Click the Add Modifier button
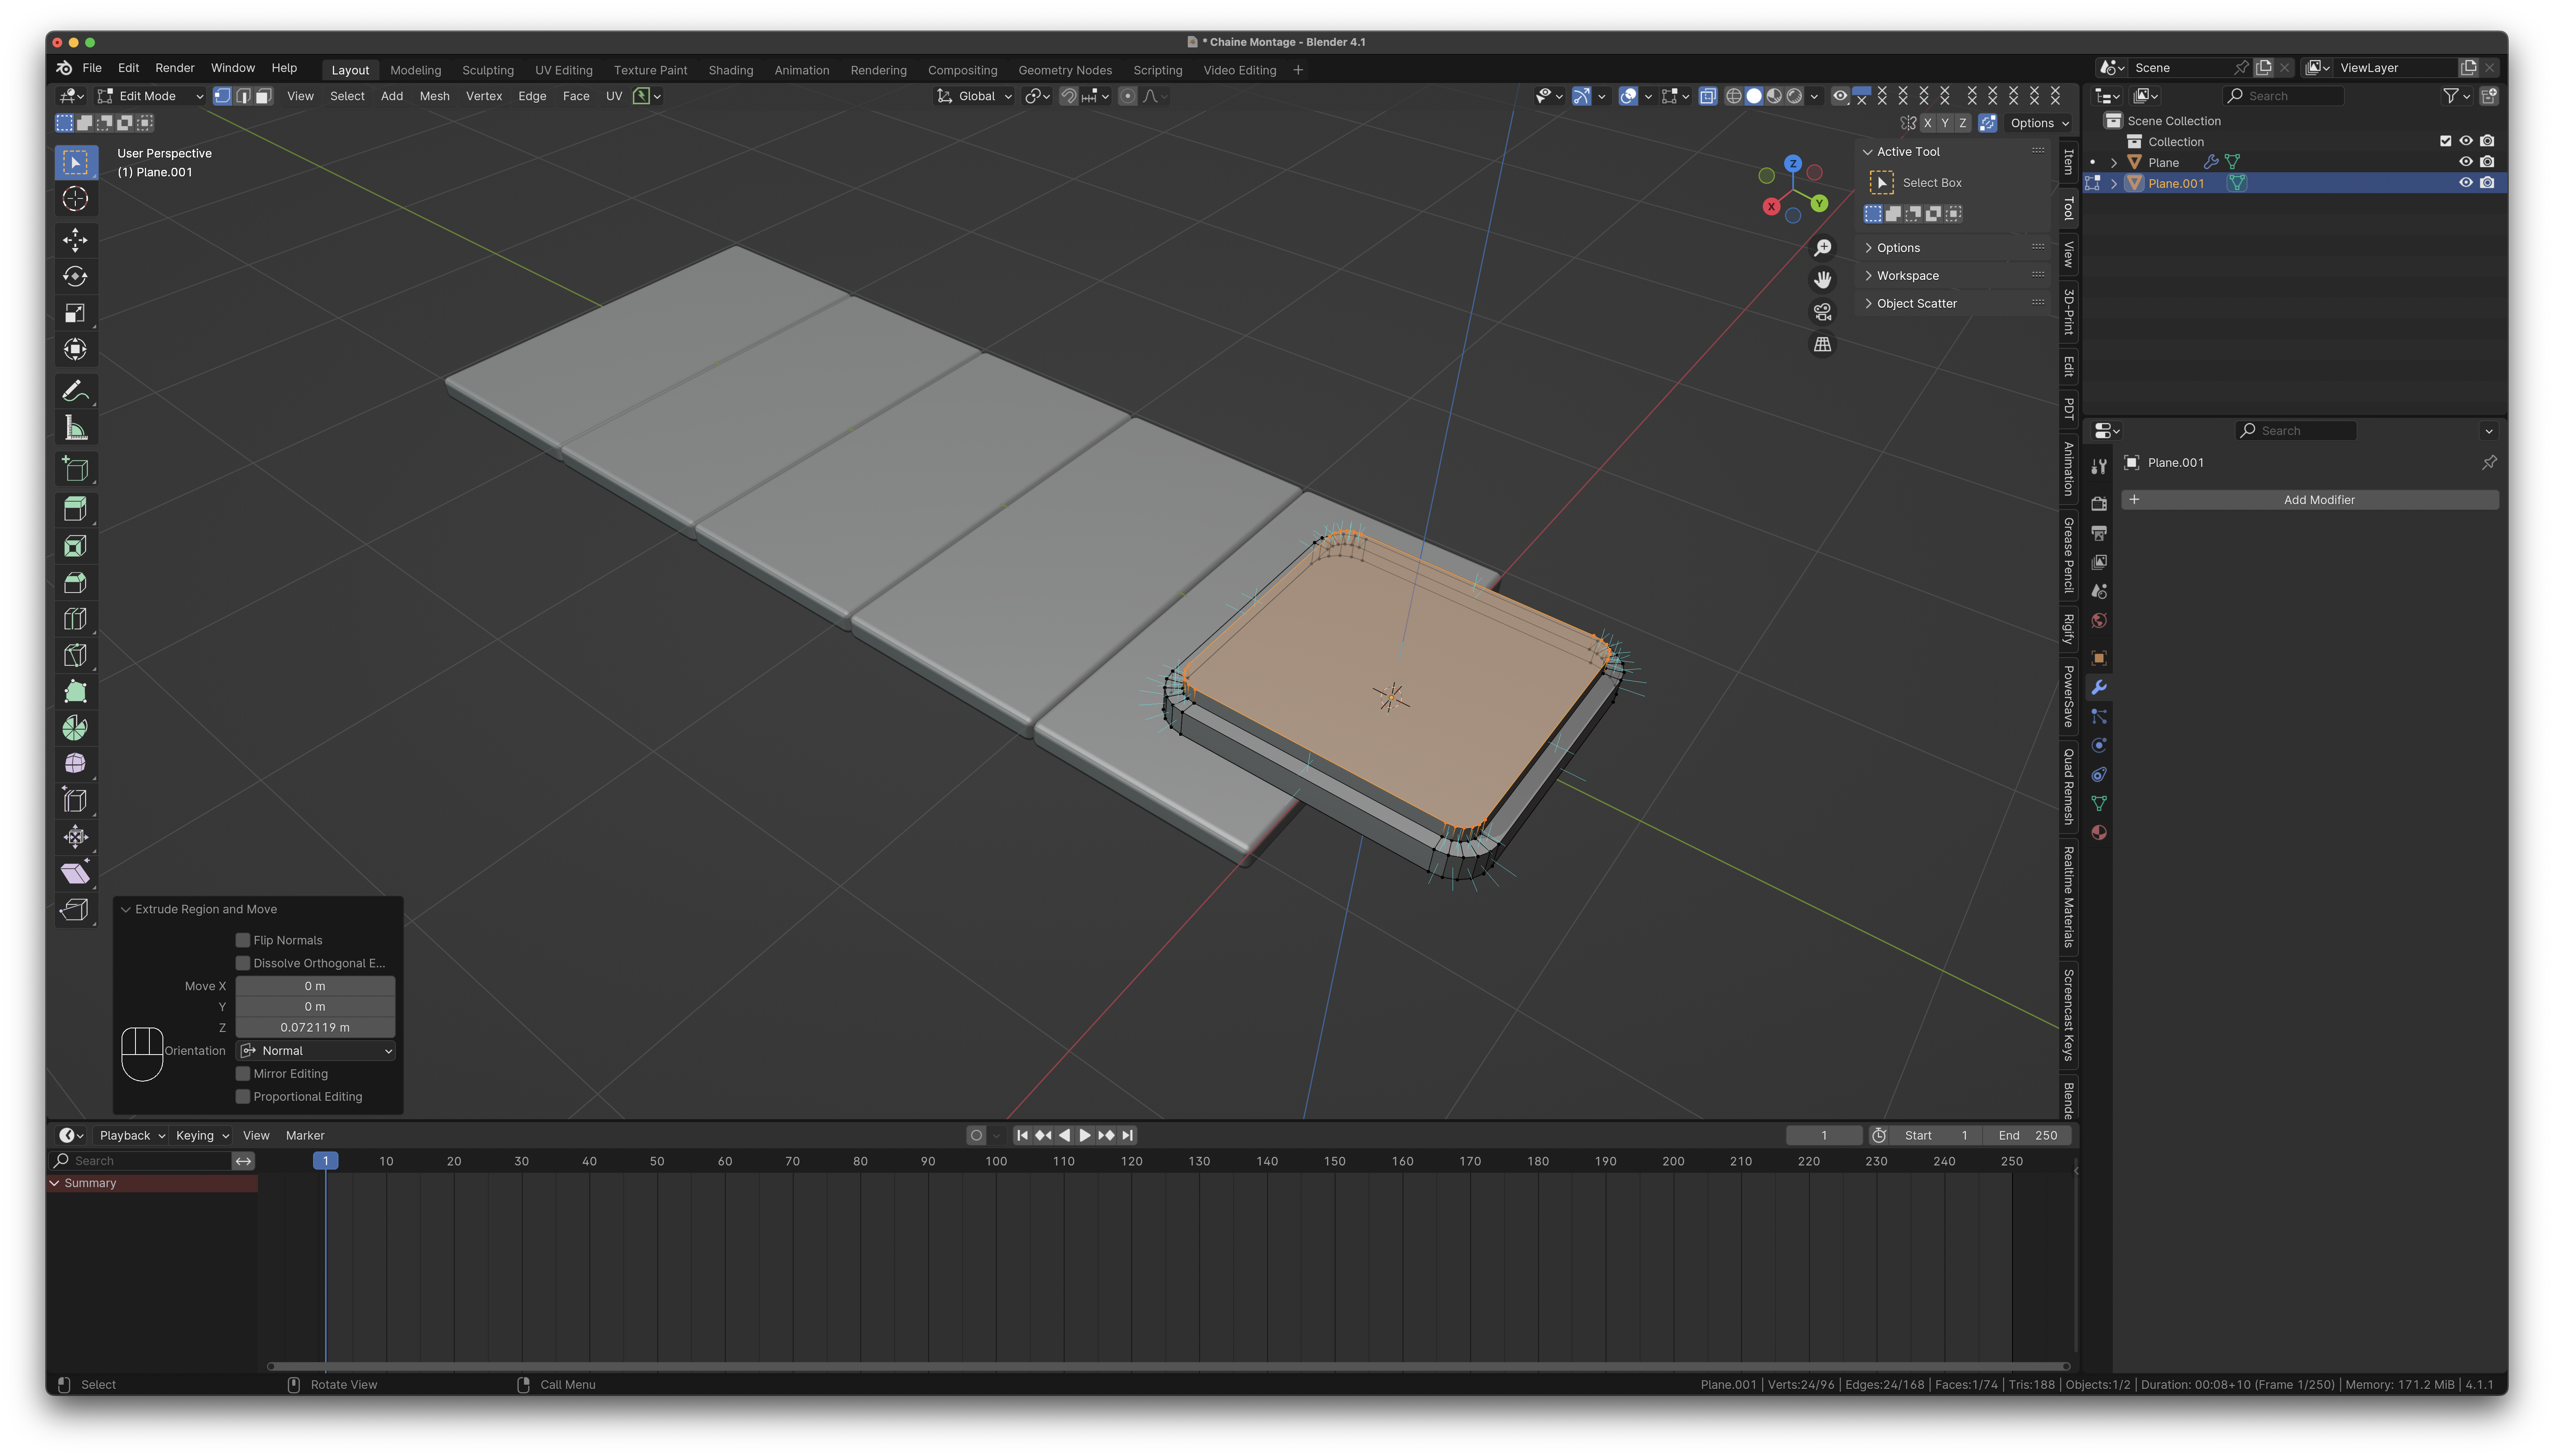Image resolution: width=2554 pixels, height=1456 pixels. [x=2311, y=500]
